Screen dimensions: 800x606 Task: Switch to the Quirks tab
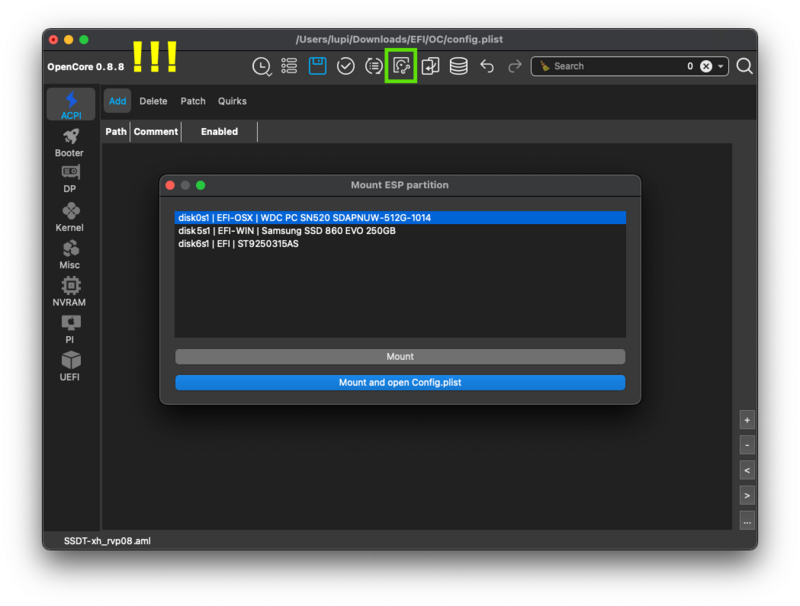tap(232, 101)
